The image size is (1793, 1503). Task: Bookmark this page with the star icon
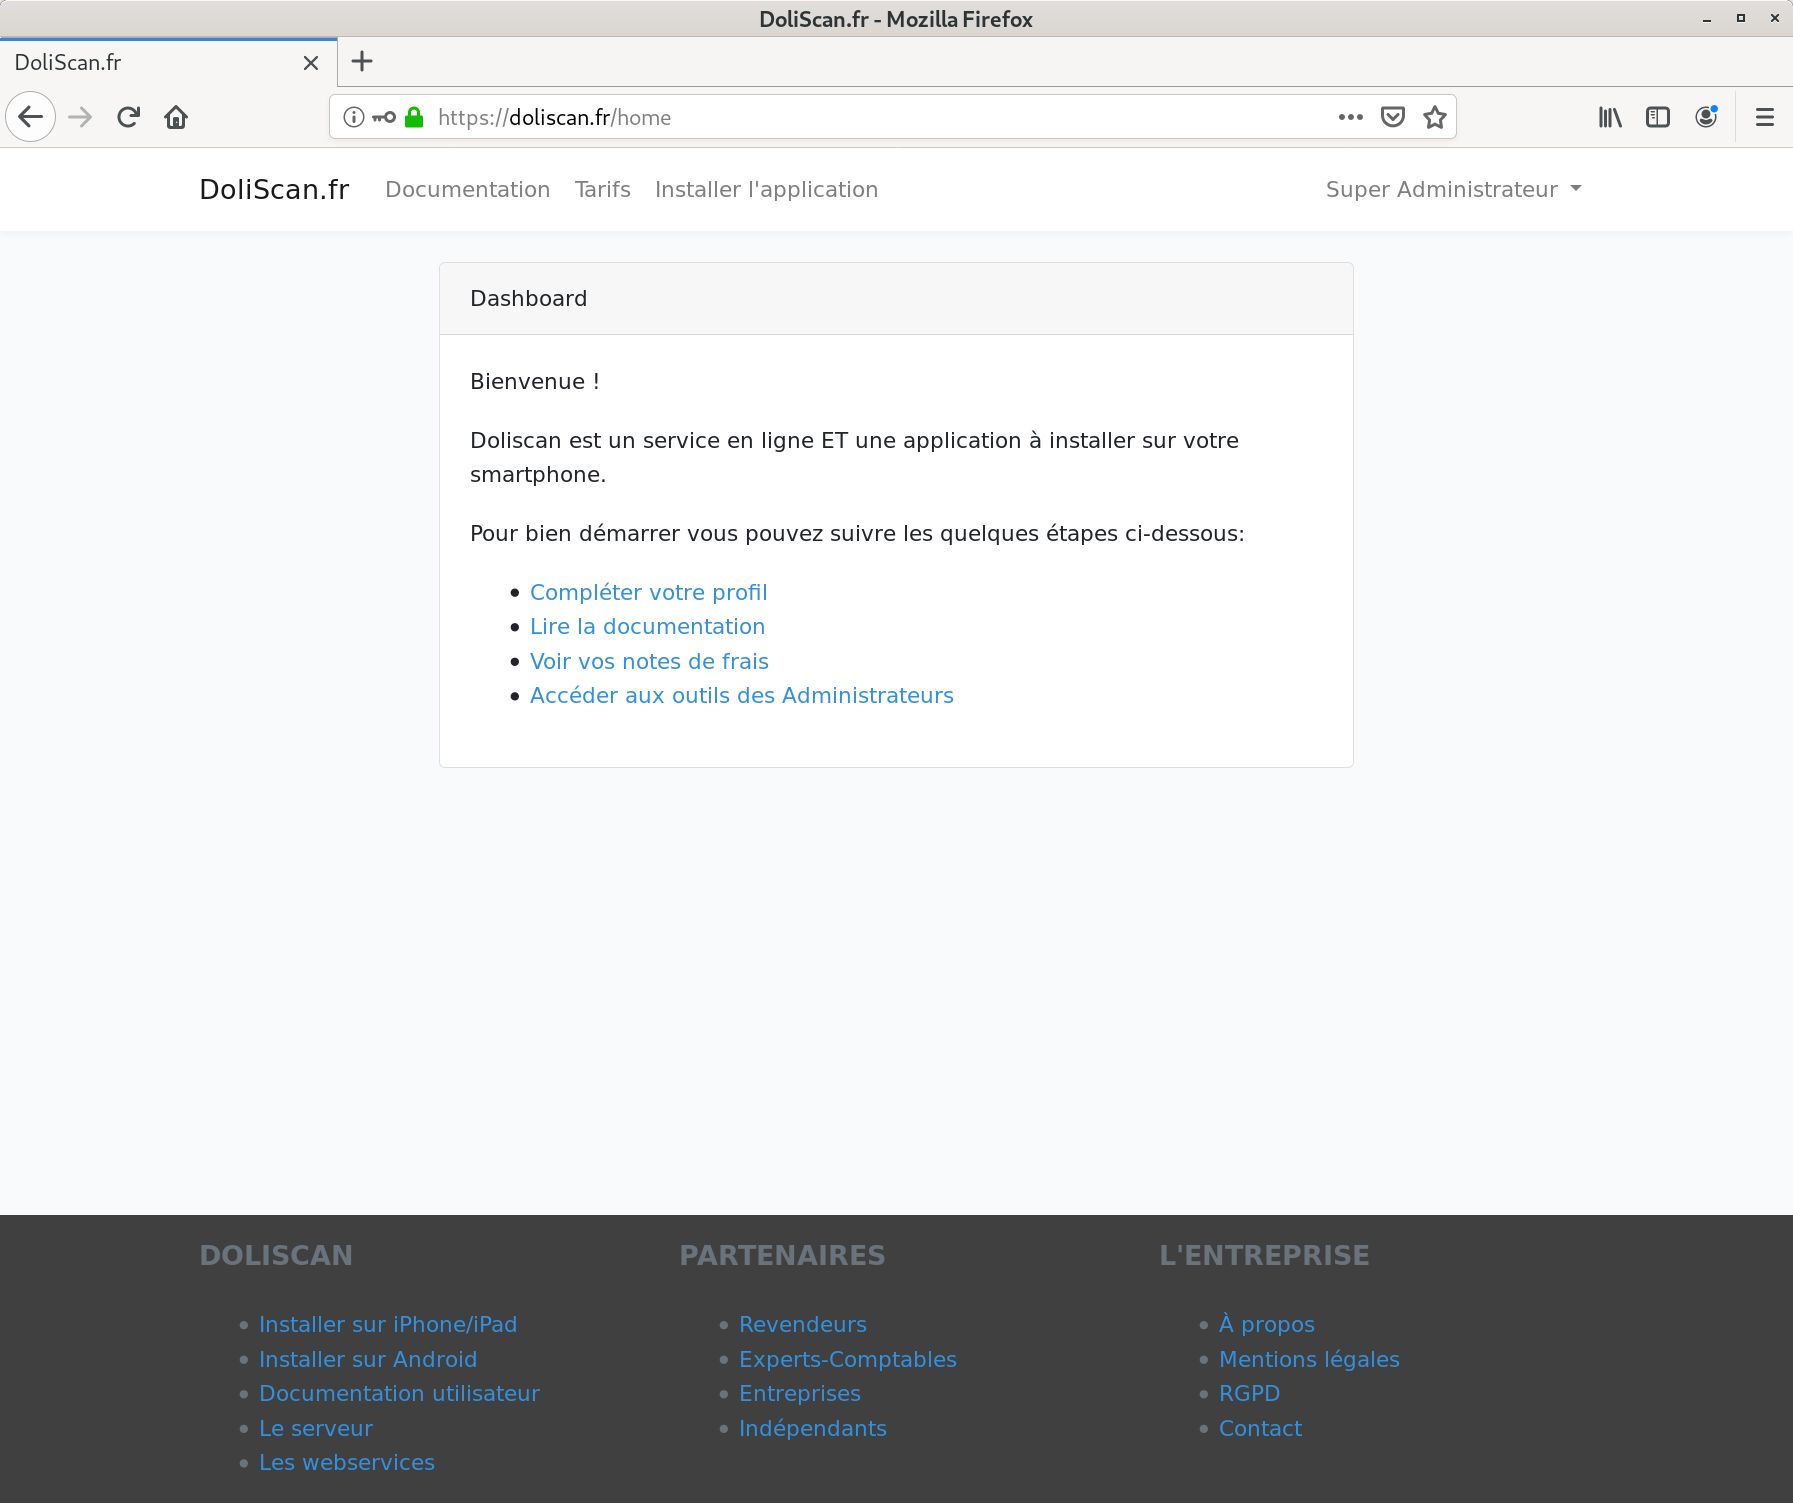[x=1435, y=117]
